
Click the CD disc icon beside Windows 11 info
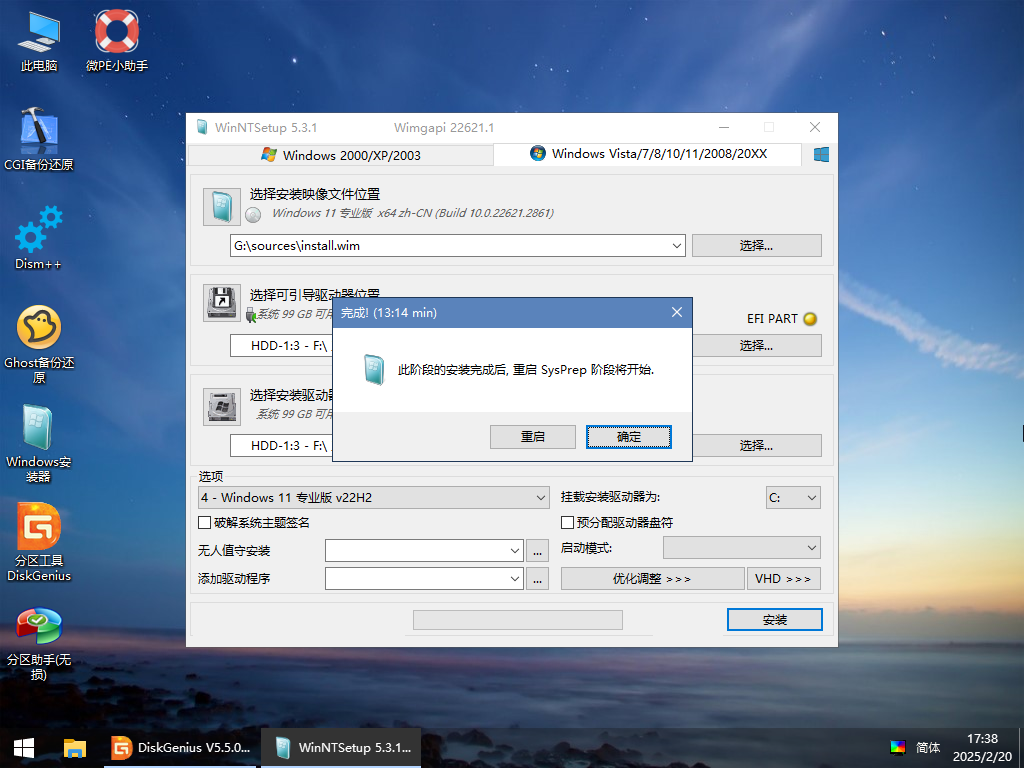pyautogui.click(x=253, y=214)
